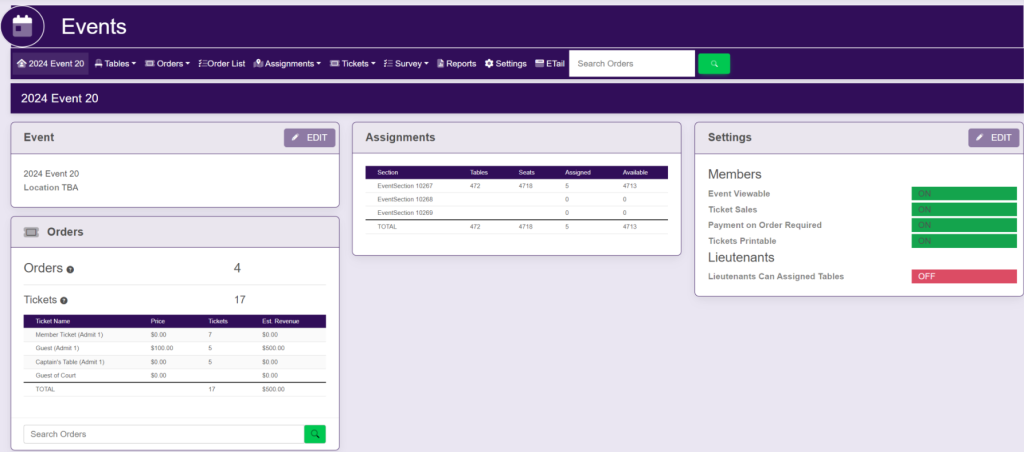Open the Order List page
The height and width of the screenshot is (452, 1024).
pos(221,63)
